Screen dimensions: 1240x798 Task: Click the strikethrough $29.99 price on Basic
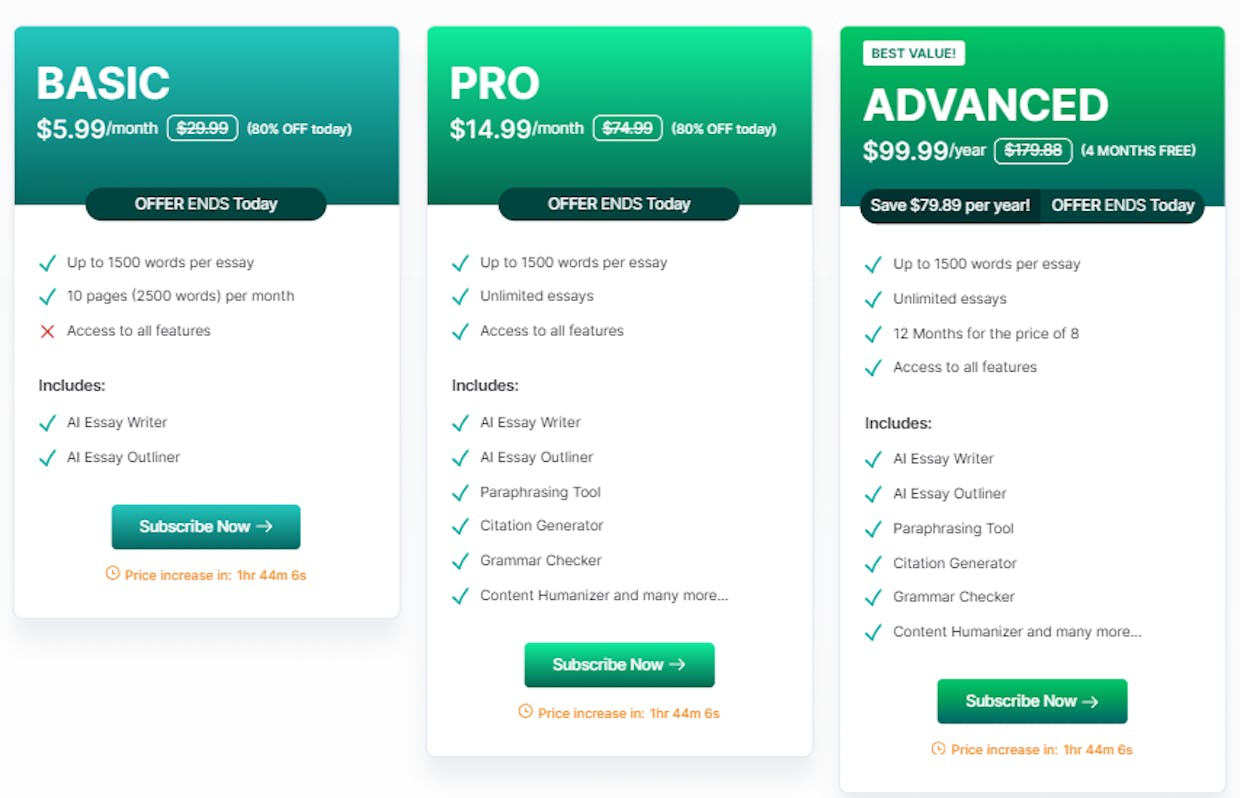[202, 128]
